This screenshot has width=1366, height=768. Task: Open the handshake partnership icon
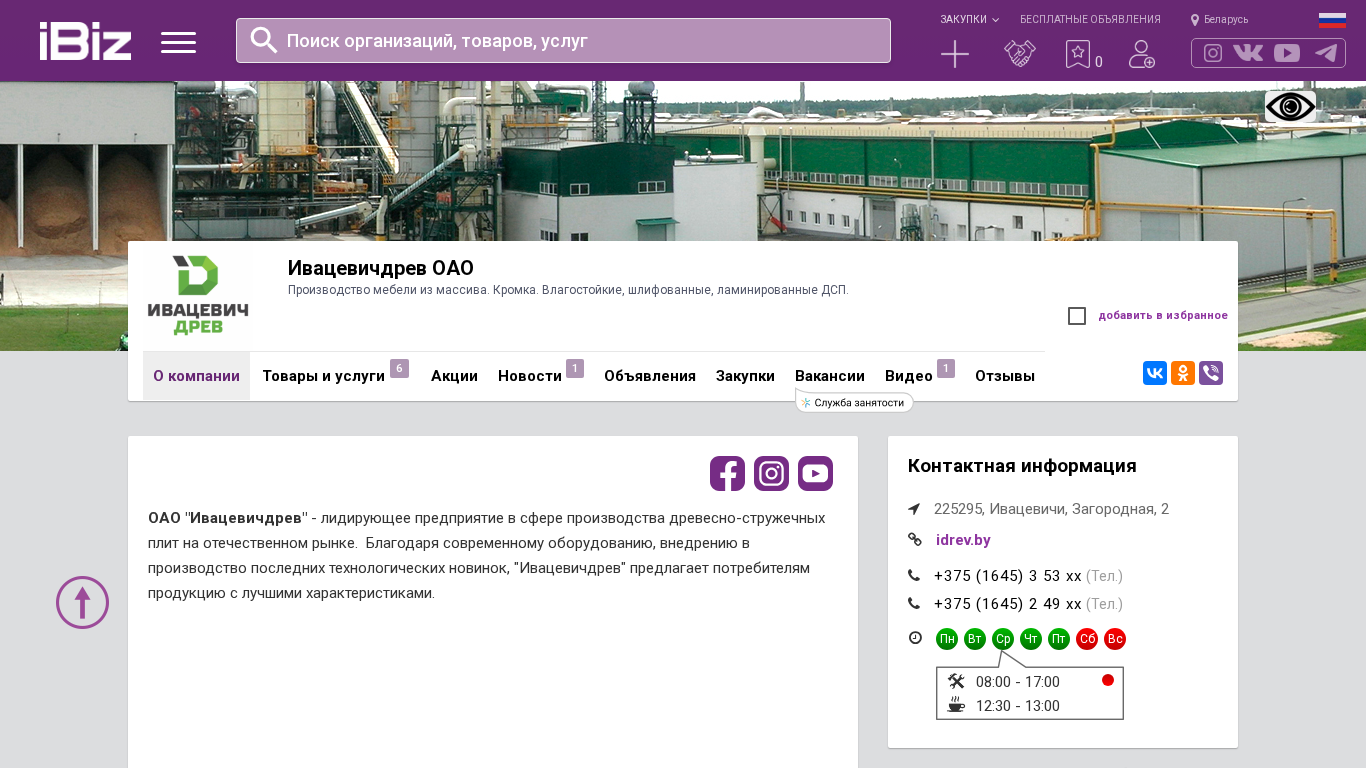1019,54
